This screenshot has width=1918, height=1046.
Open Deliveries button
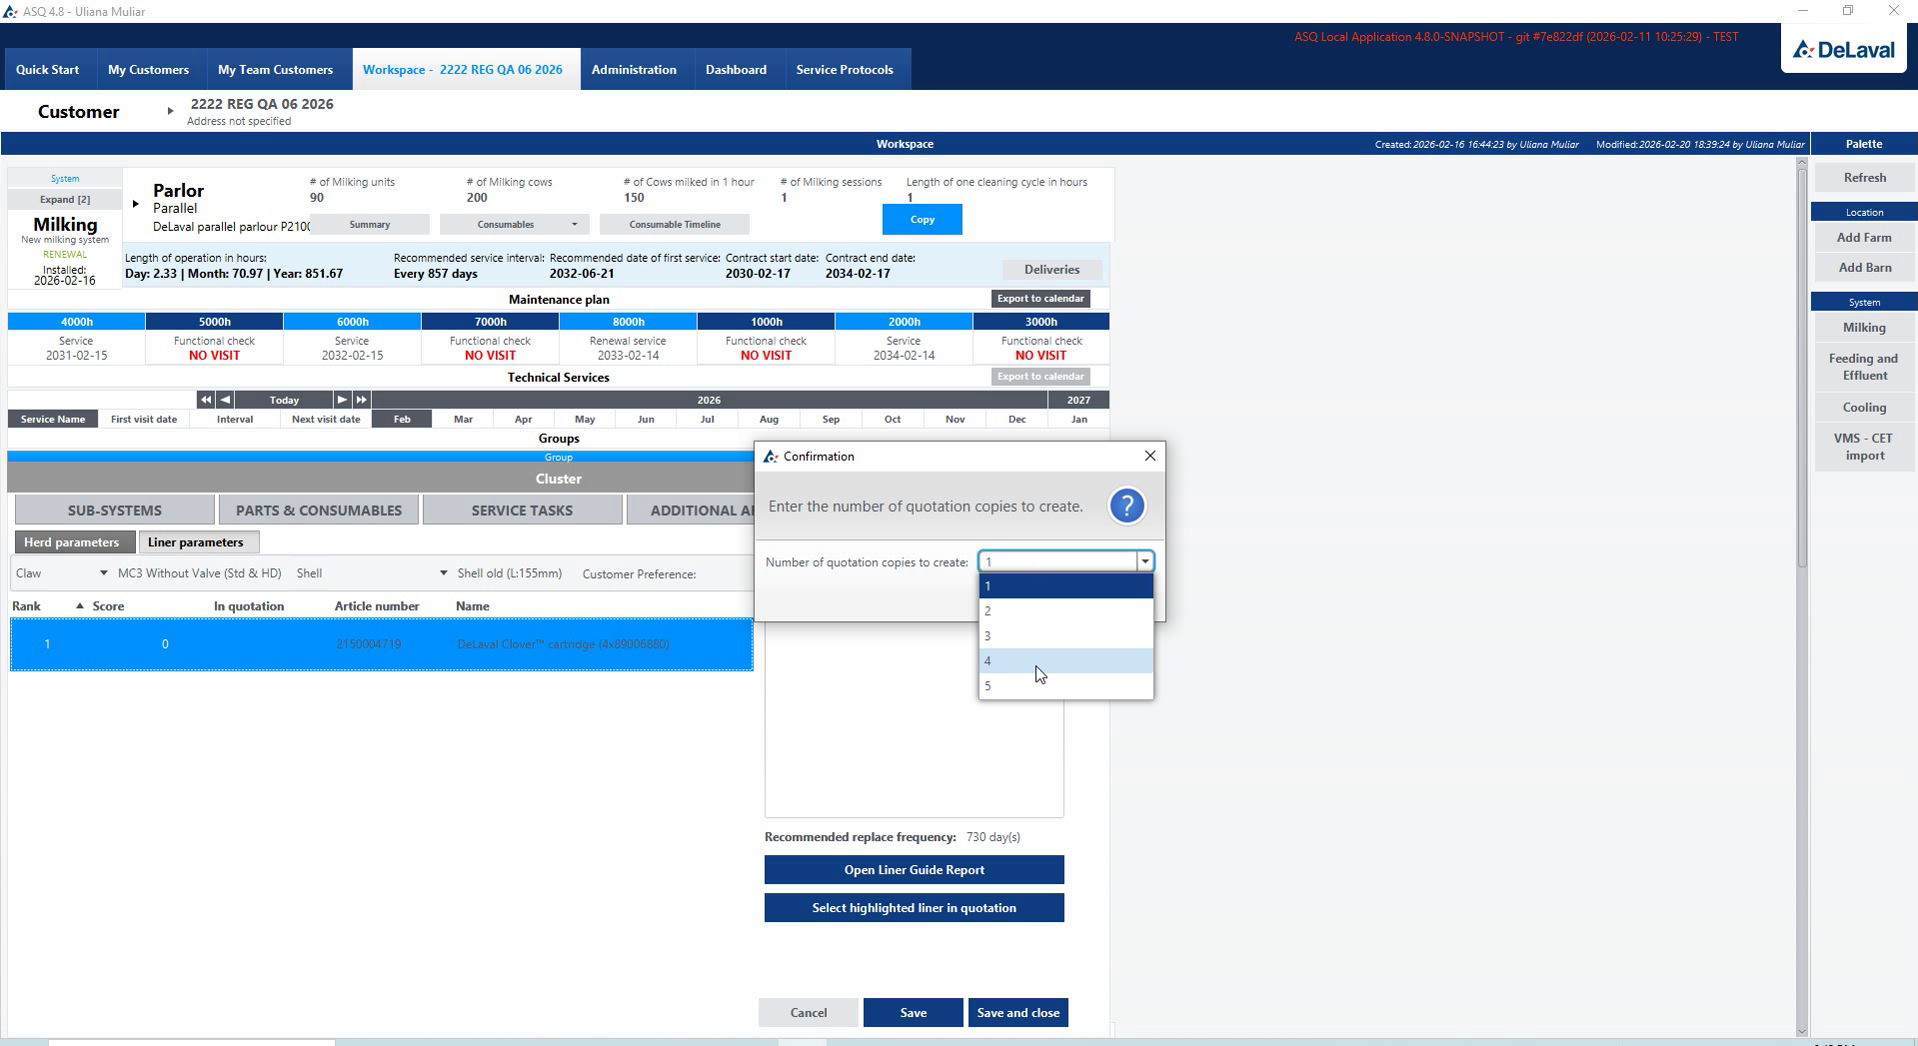point(1052,270)
